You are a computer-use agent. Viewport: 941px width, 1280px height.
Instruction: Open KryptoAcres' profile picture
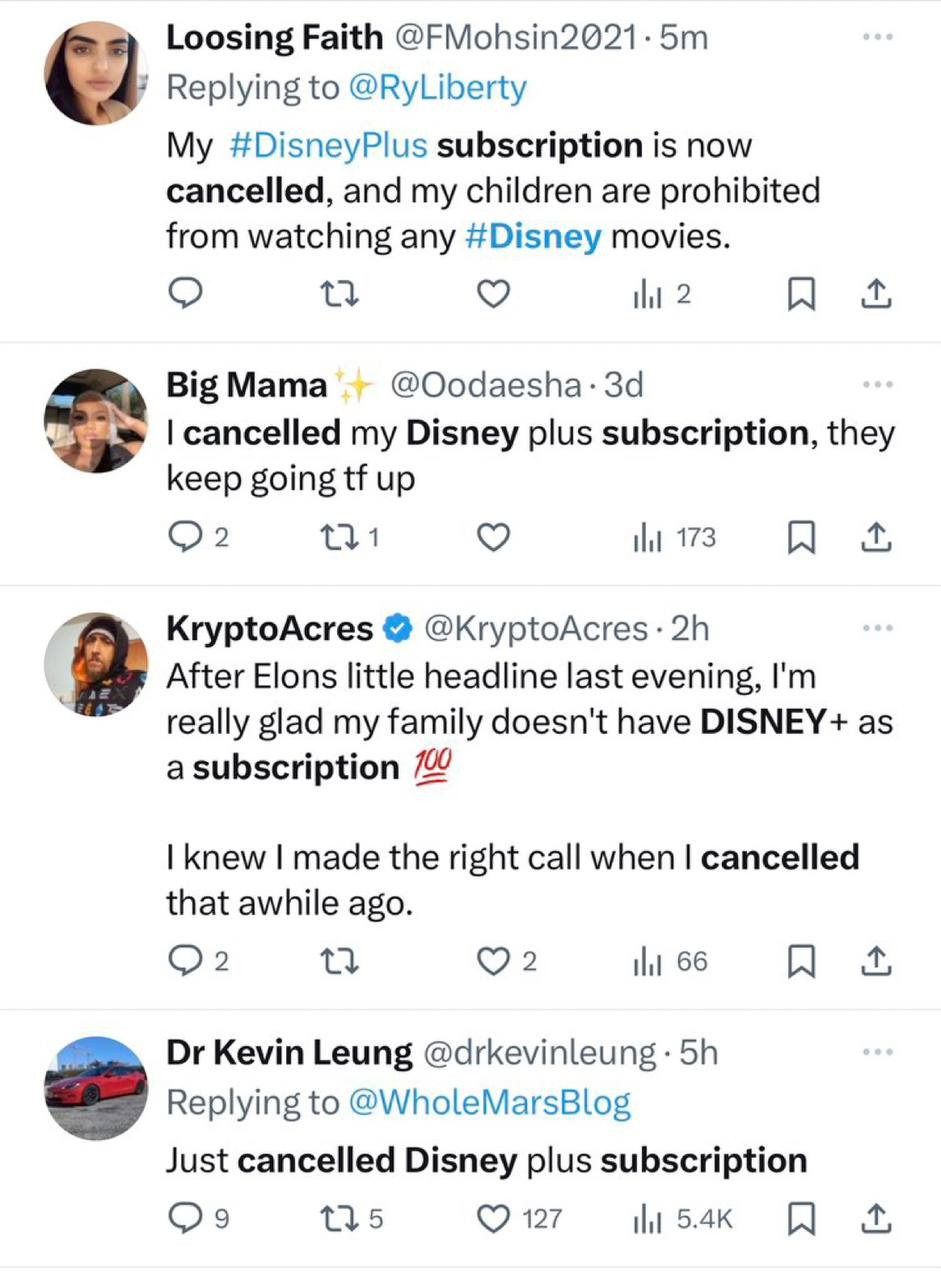coord(97,663)
